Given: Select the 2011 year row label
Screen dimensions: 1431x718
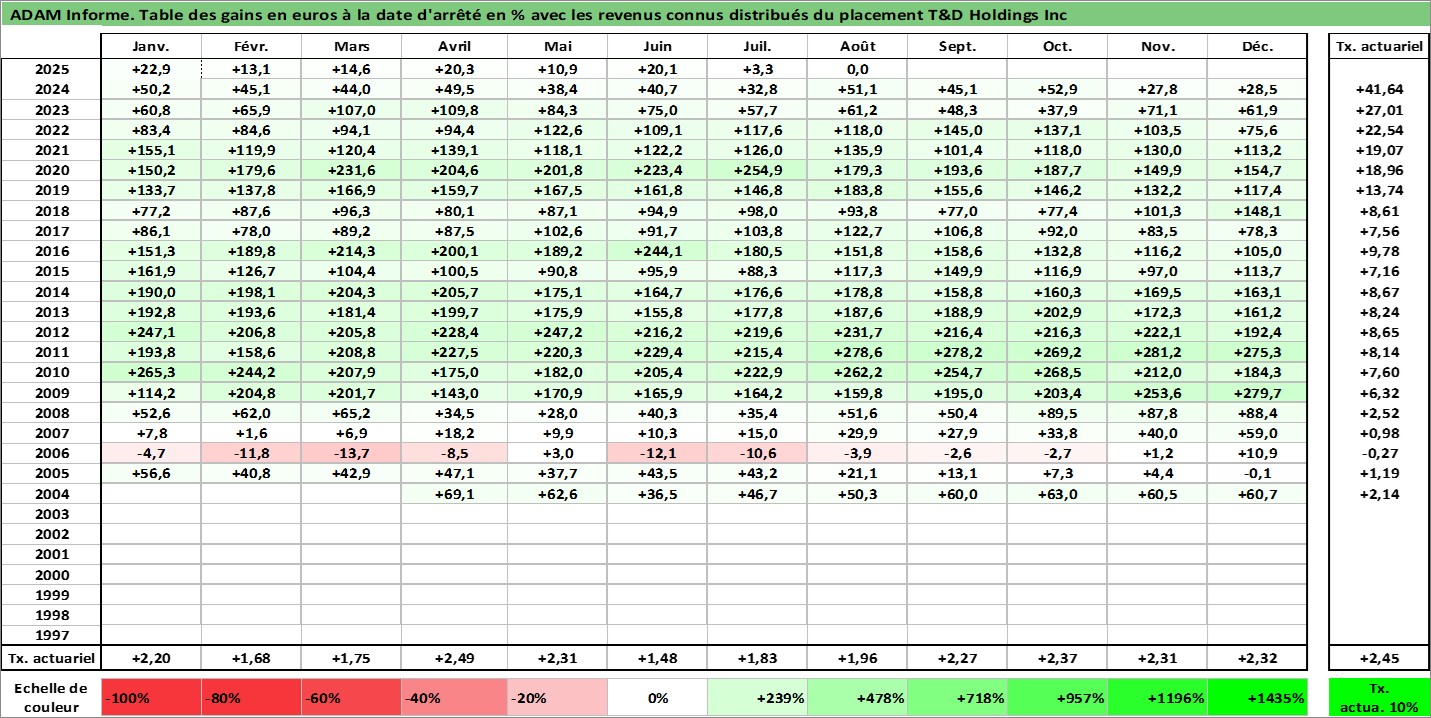Looking at the screenshot, I should [x=51, y=352].
